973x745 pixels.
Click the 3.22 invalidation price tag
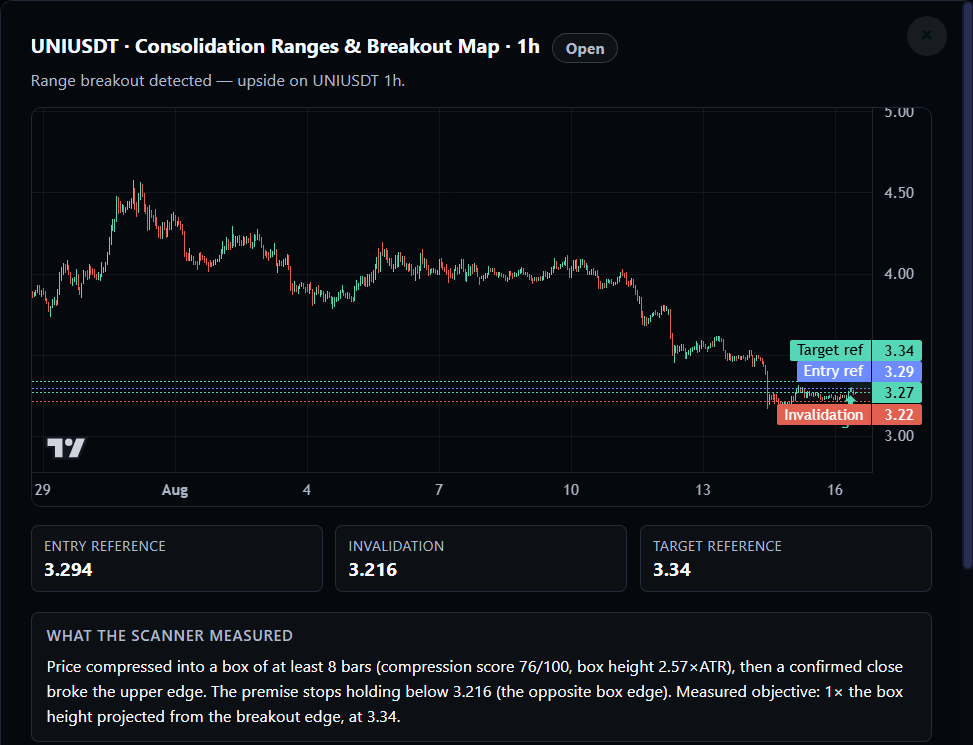click(x=897, y=414)
